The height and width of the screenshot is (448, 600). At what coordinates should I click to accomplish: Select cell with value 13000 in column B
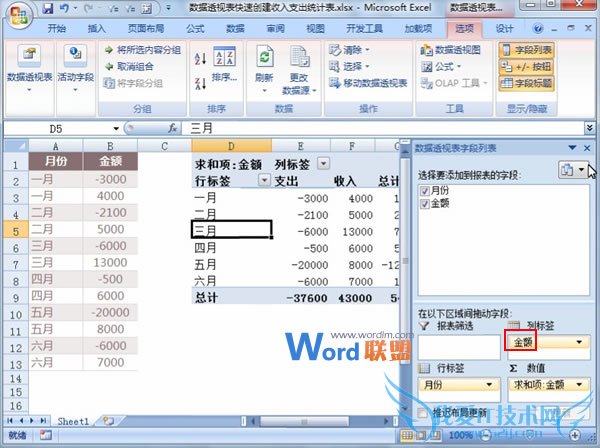[x=110, y=262]
